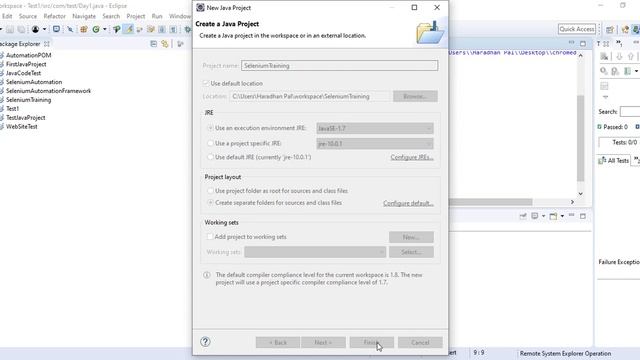Click the JUnit Search field
The image size is (640, 360).
[x=630, y=111]
